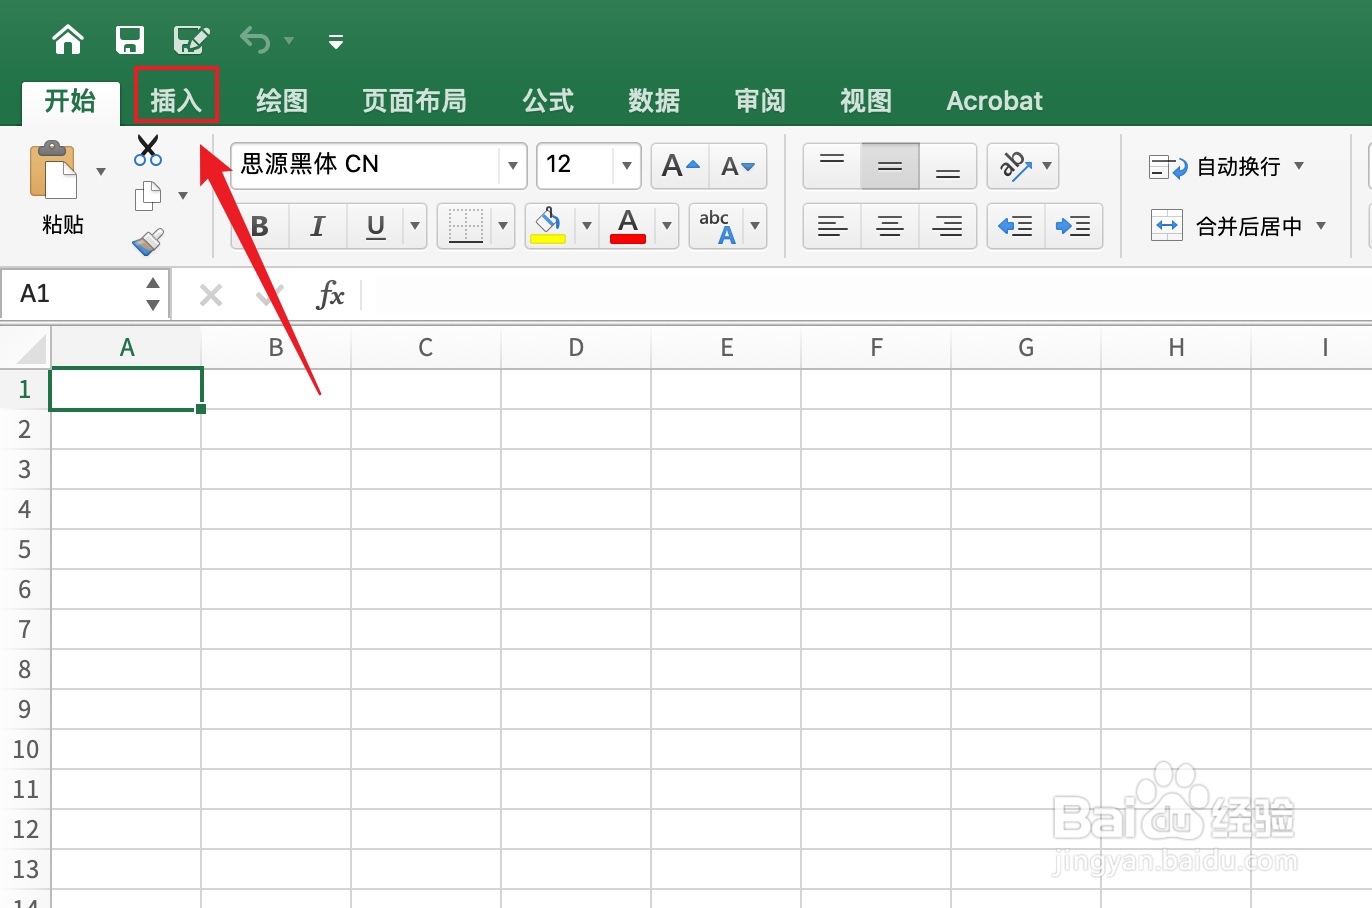
Task: Open the font size dropdown arrow
Action: click(x=627, y=166)
